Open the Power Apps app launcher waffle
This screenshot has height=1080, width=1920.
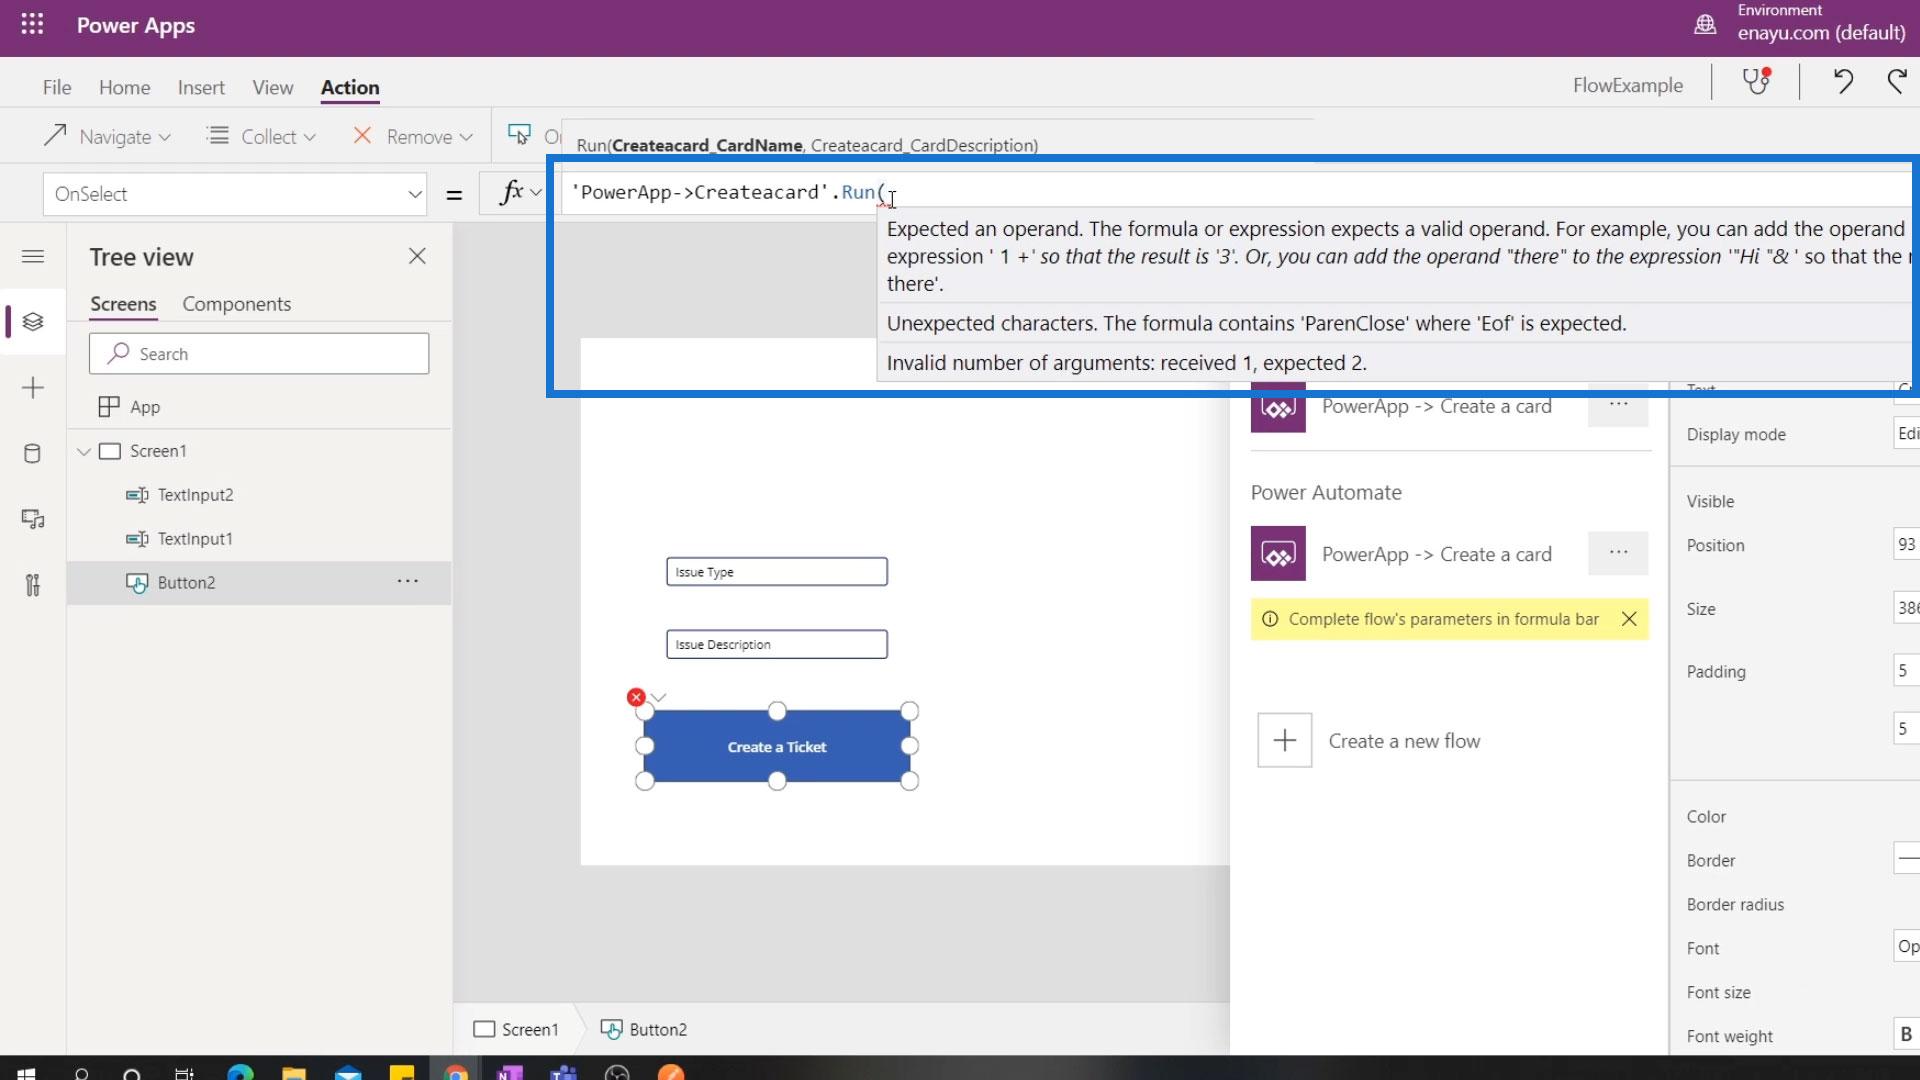click(x=32, y=25)
